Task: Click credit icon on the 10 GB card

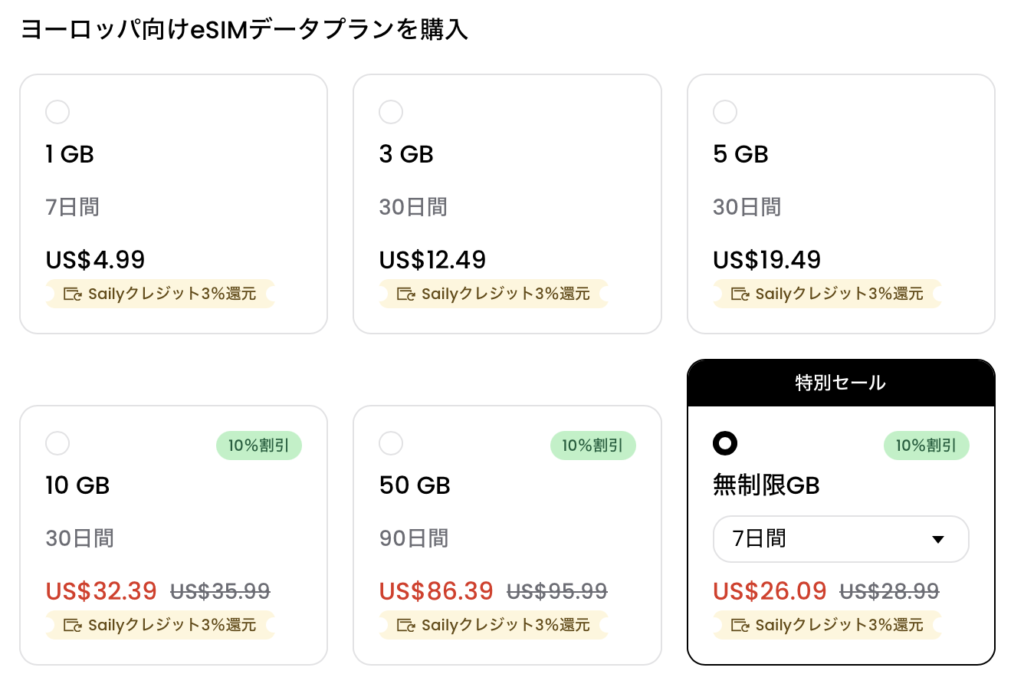Action: (x=73, y=625)
